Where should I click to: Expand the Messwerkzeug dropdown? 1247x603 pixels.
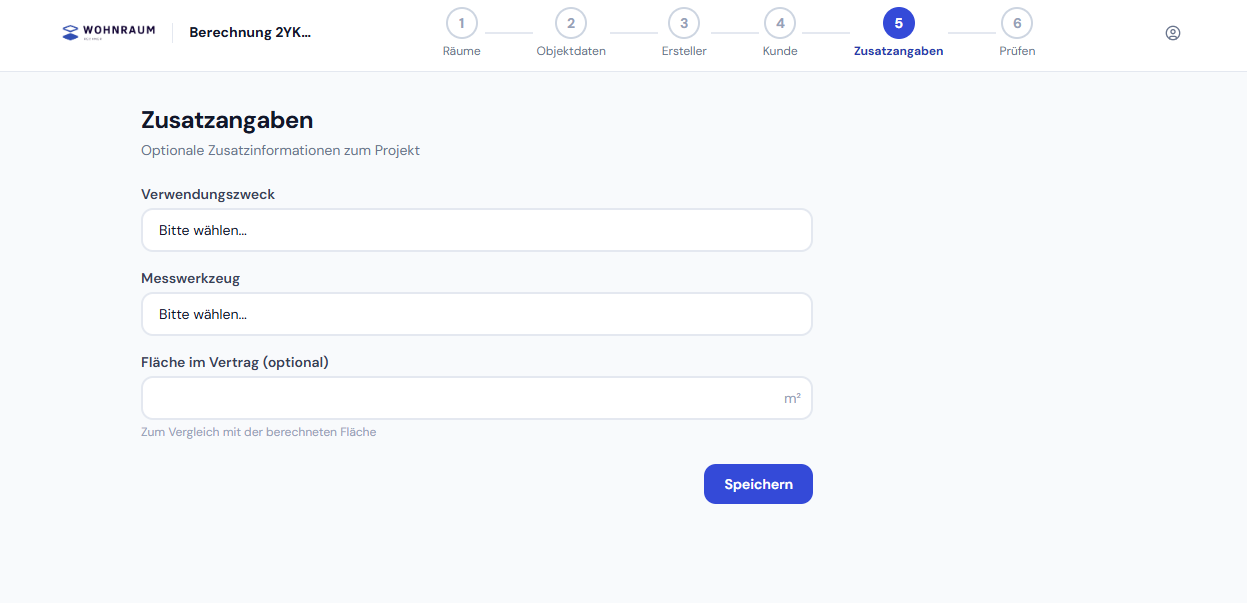476,314
